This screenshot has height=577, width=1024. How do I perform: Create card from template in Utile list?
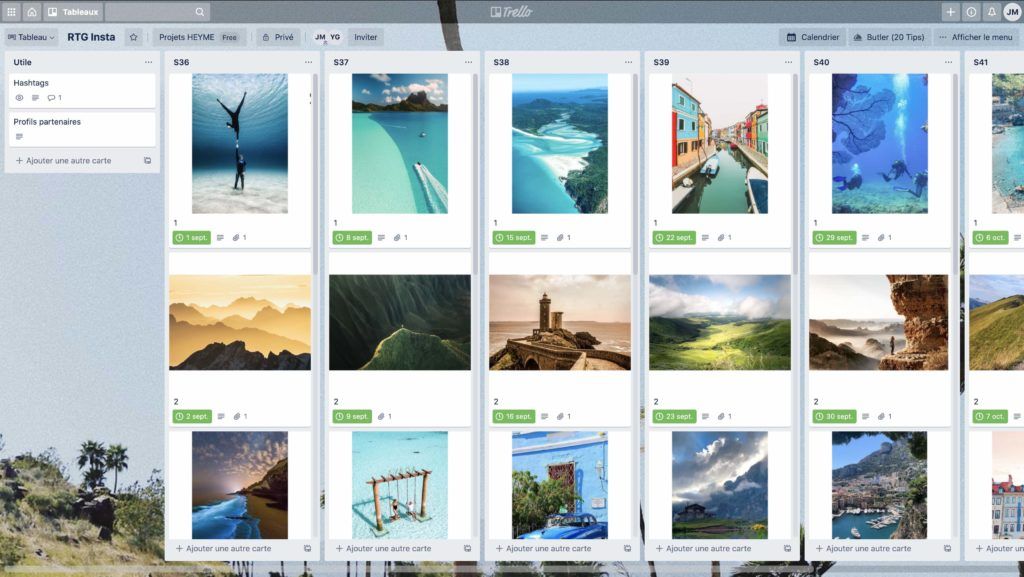(x=148, y=161)
